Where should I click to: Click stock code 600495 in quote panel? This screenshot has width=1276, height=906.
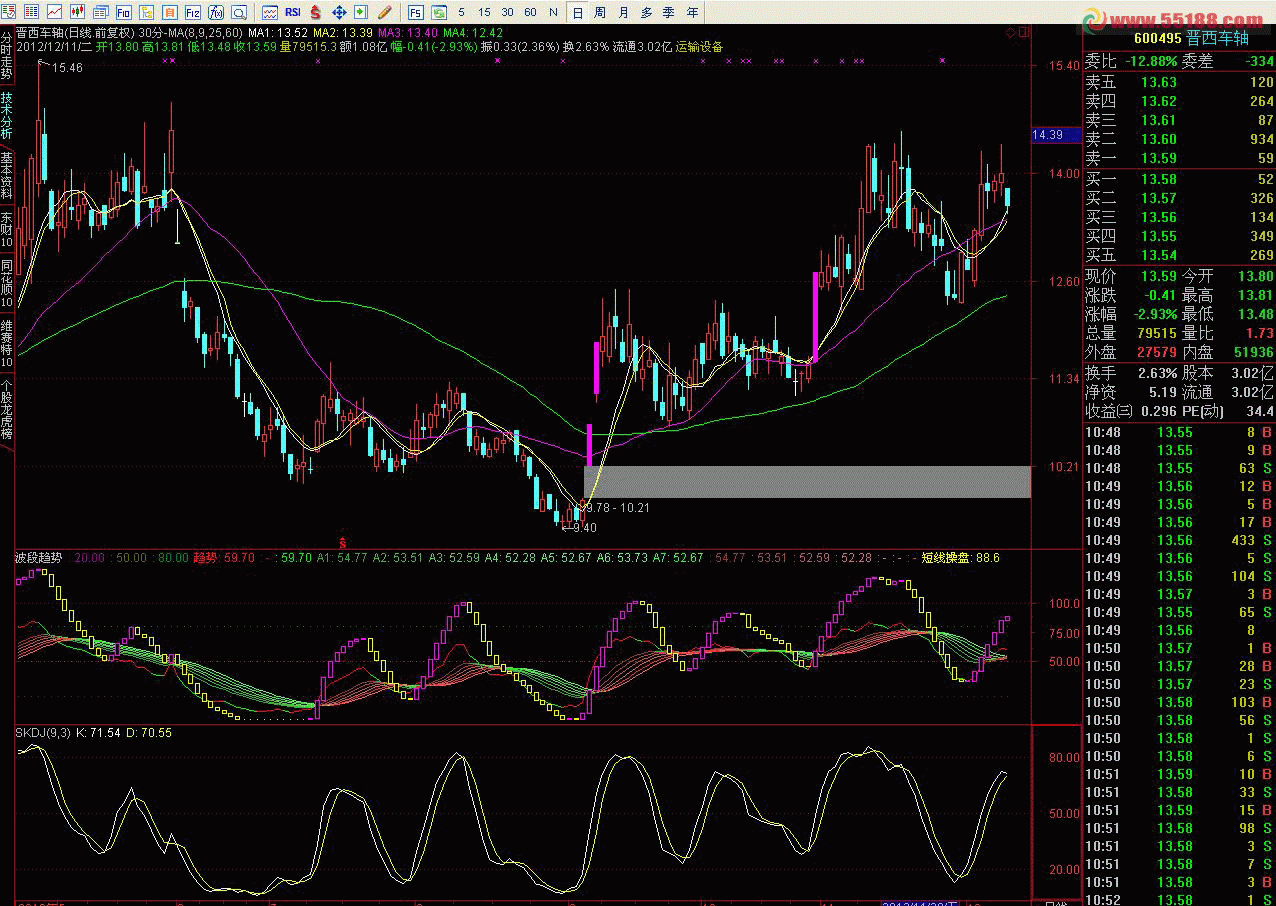pos(1156,38)
